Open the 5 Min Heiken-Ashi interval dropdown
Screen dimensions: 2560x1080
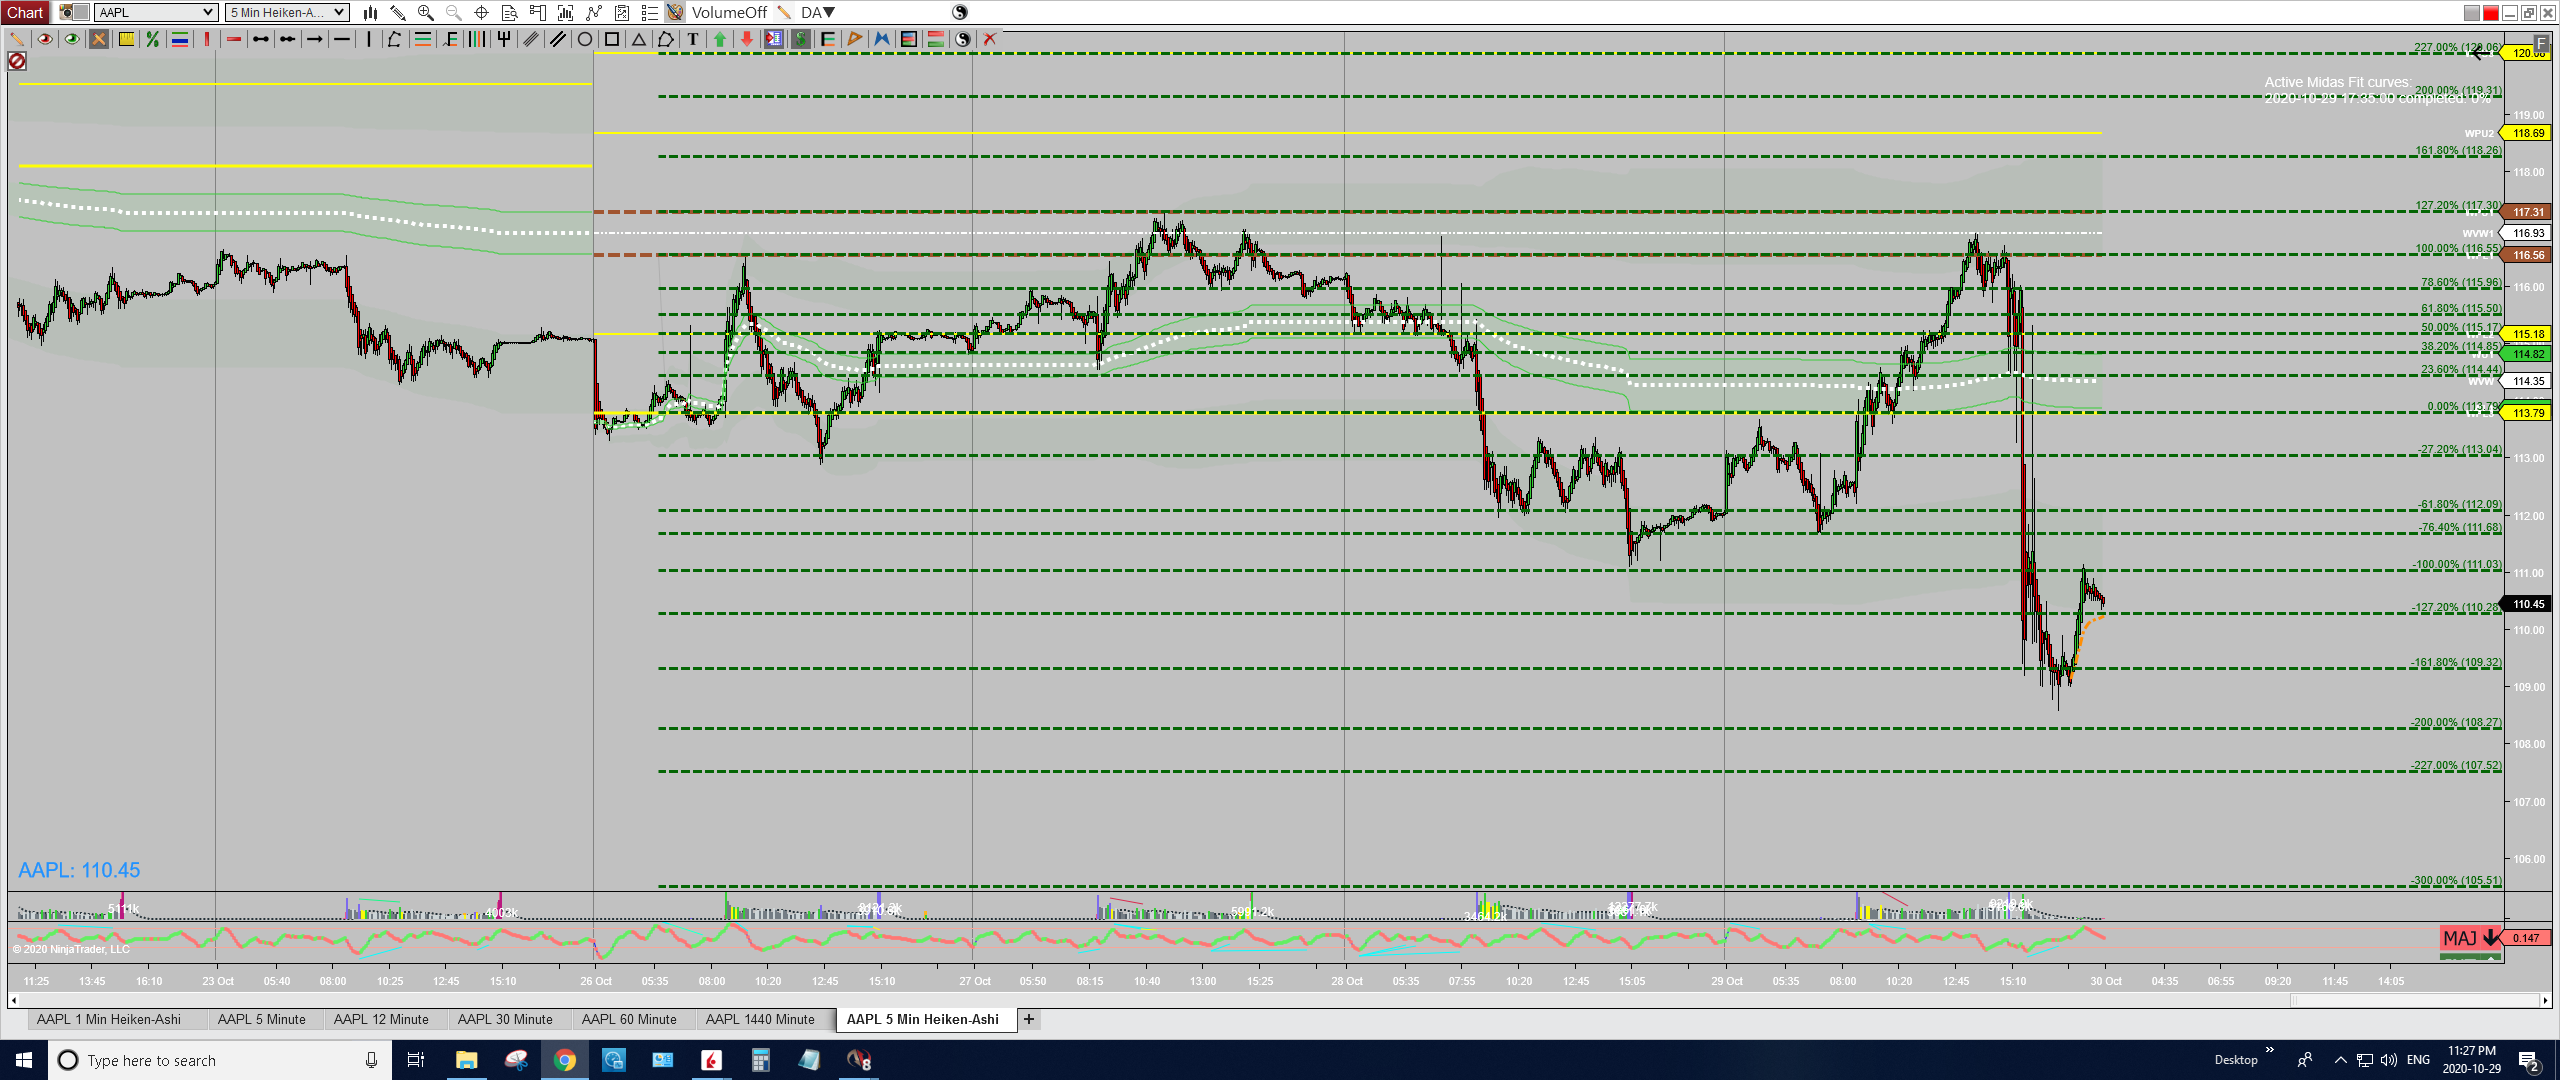click(x=287, y=13)
